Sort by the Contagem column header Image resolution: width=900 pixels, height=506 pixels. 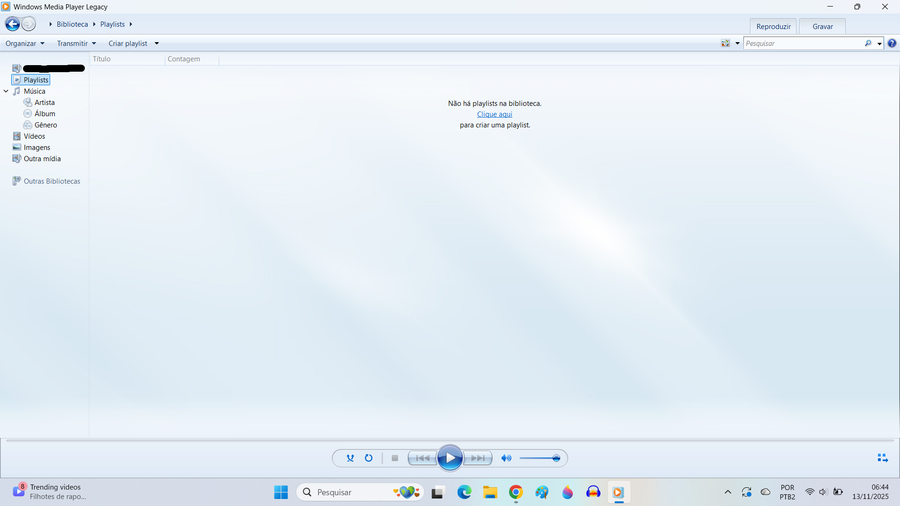(x=192, y=59)
